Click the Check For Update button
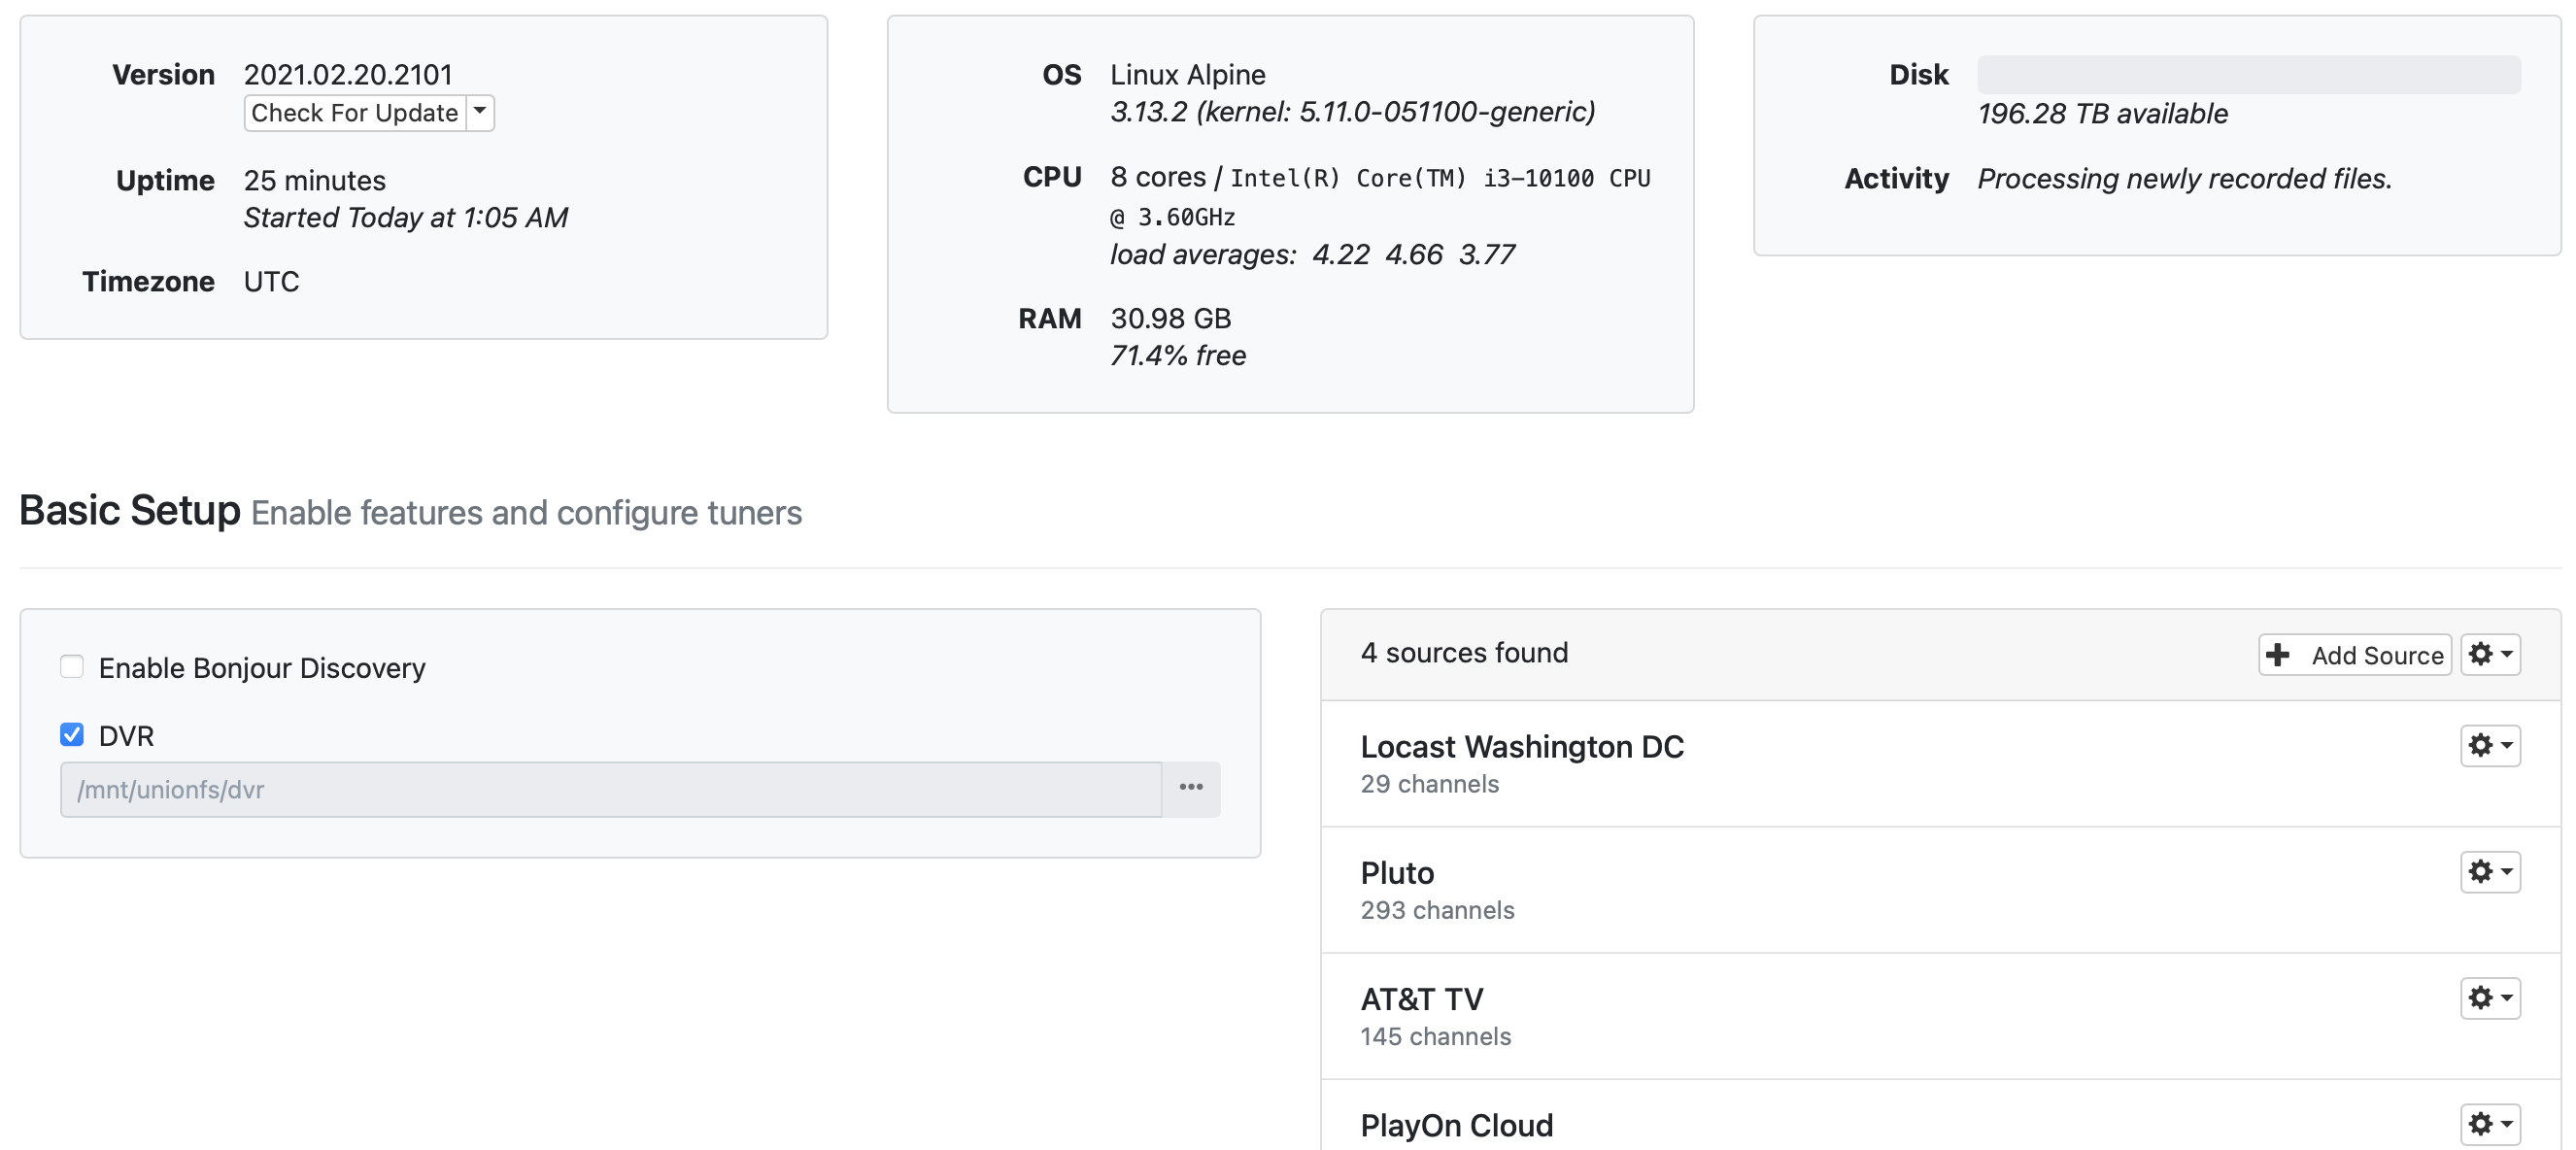Image resolution: width=2576 pixels, height=1150 pixels. 354,113
